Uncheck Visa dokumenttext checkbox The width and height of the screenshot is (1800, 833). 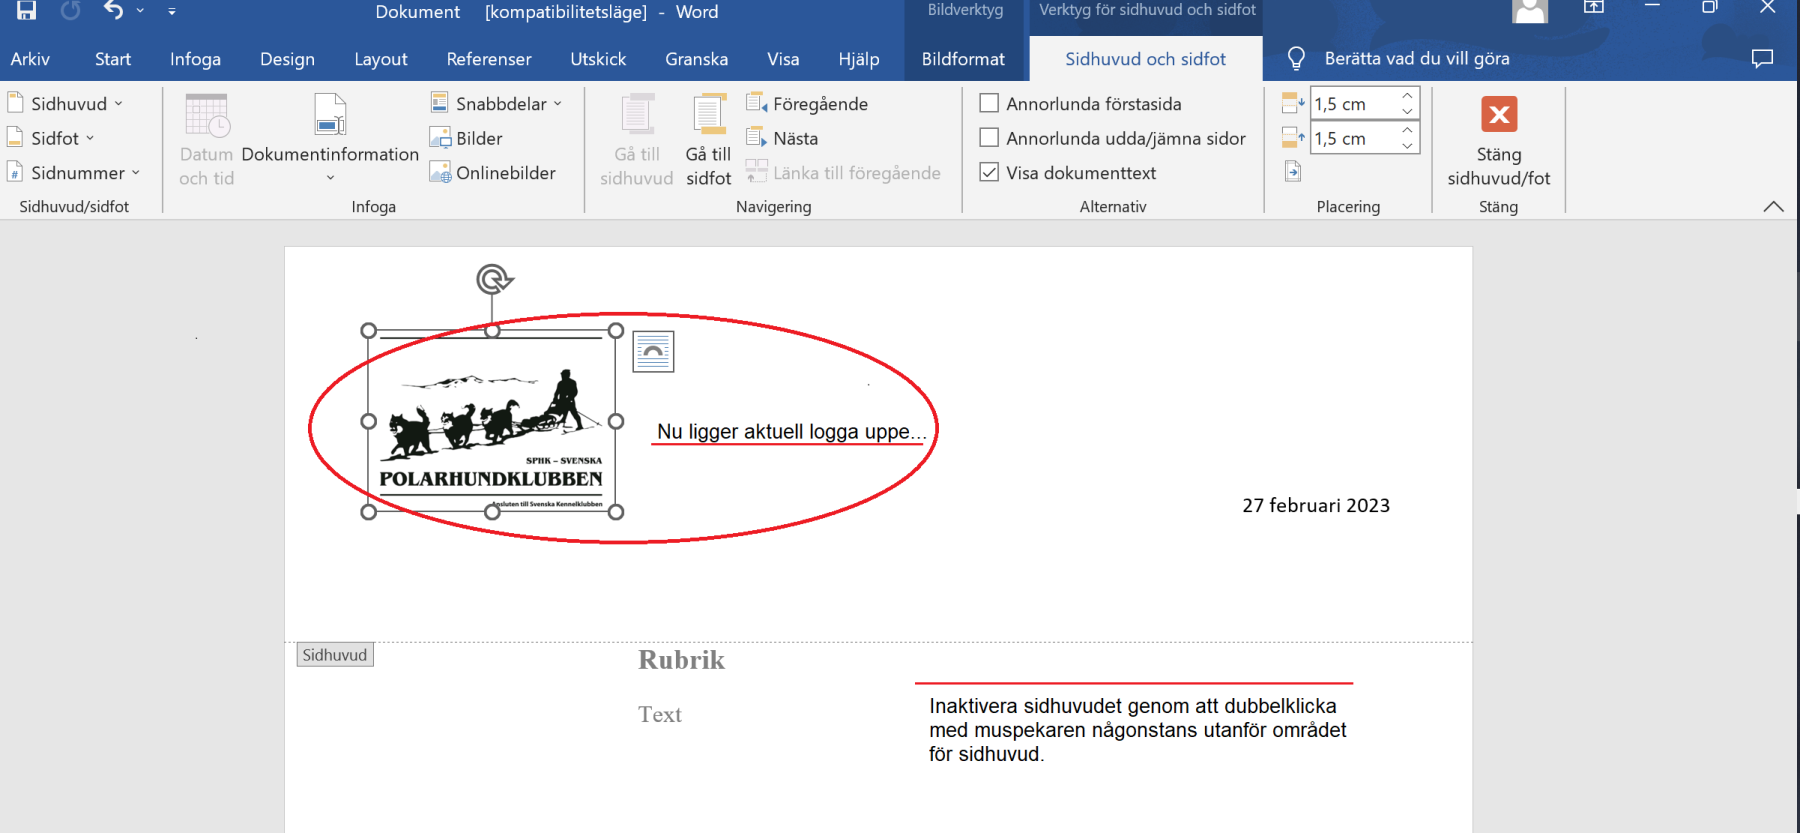coord(989,172)
